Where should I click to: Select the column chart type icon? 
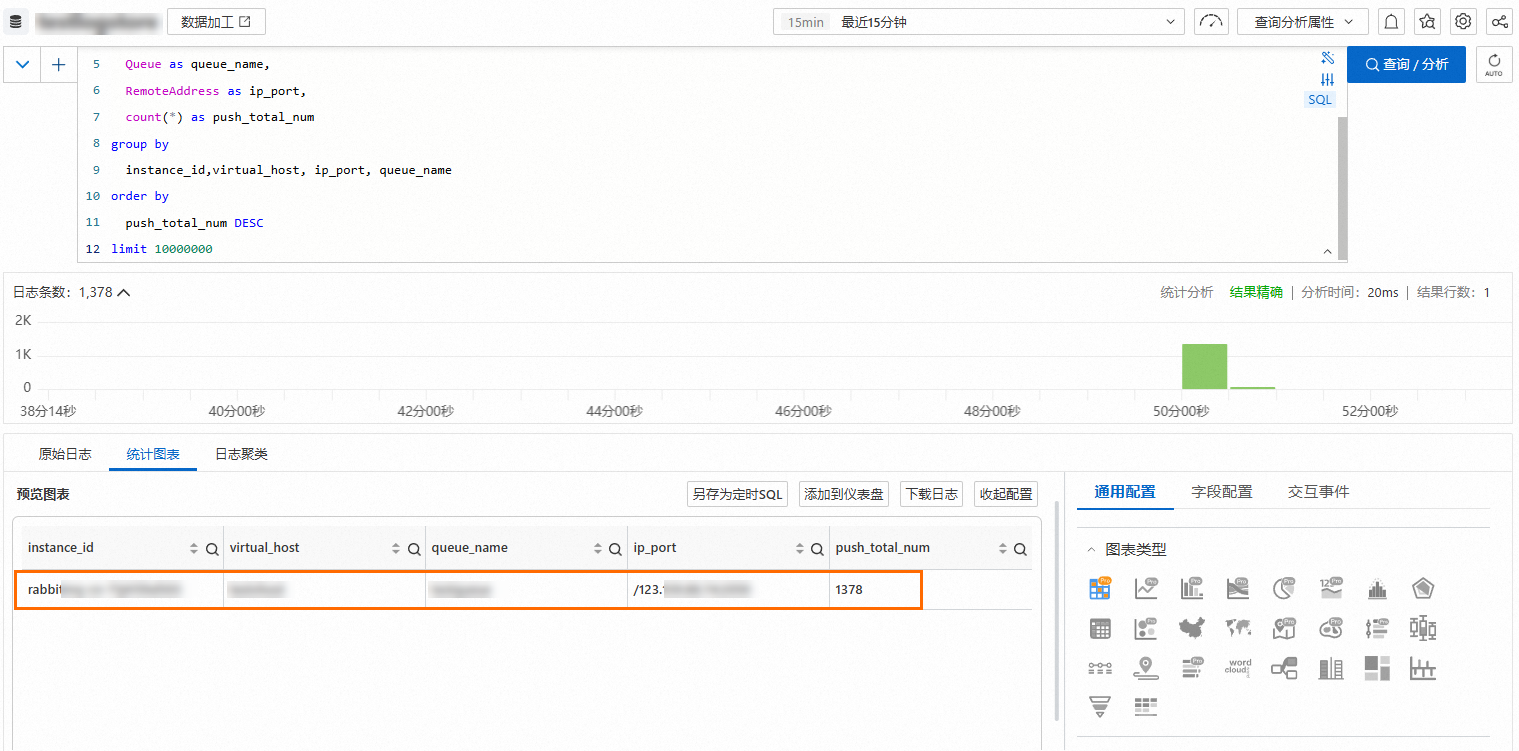click(x=1192, y=589)
